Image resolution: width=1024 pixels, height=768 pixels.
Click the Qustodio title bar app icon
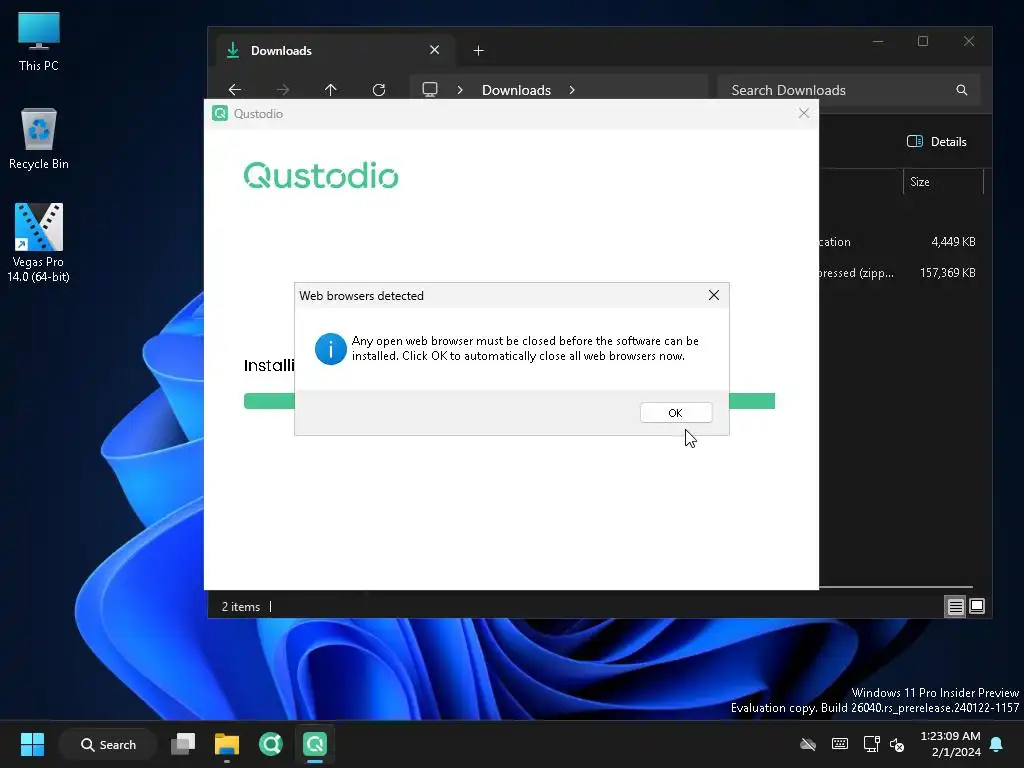(x=220, y=114)
